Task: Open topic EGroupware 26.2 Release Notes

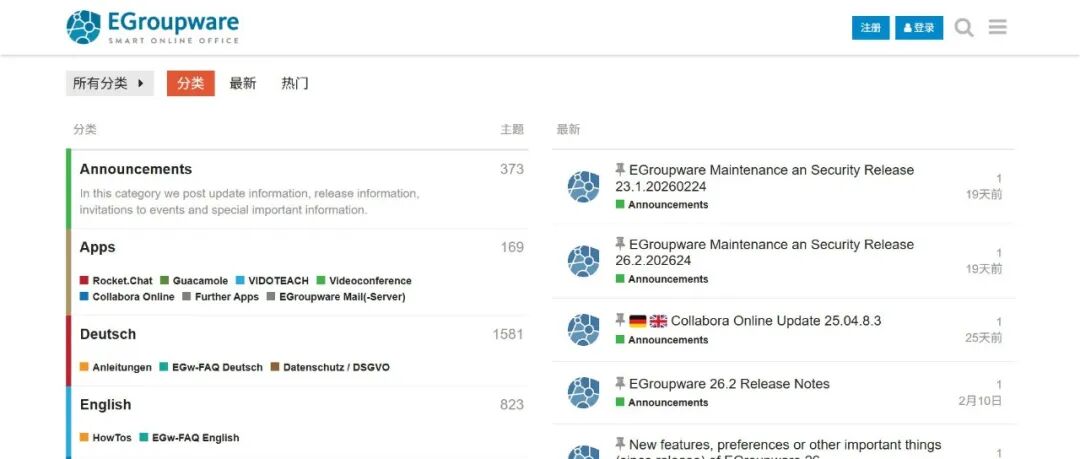Action: [729, 384]
